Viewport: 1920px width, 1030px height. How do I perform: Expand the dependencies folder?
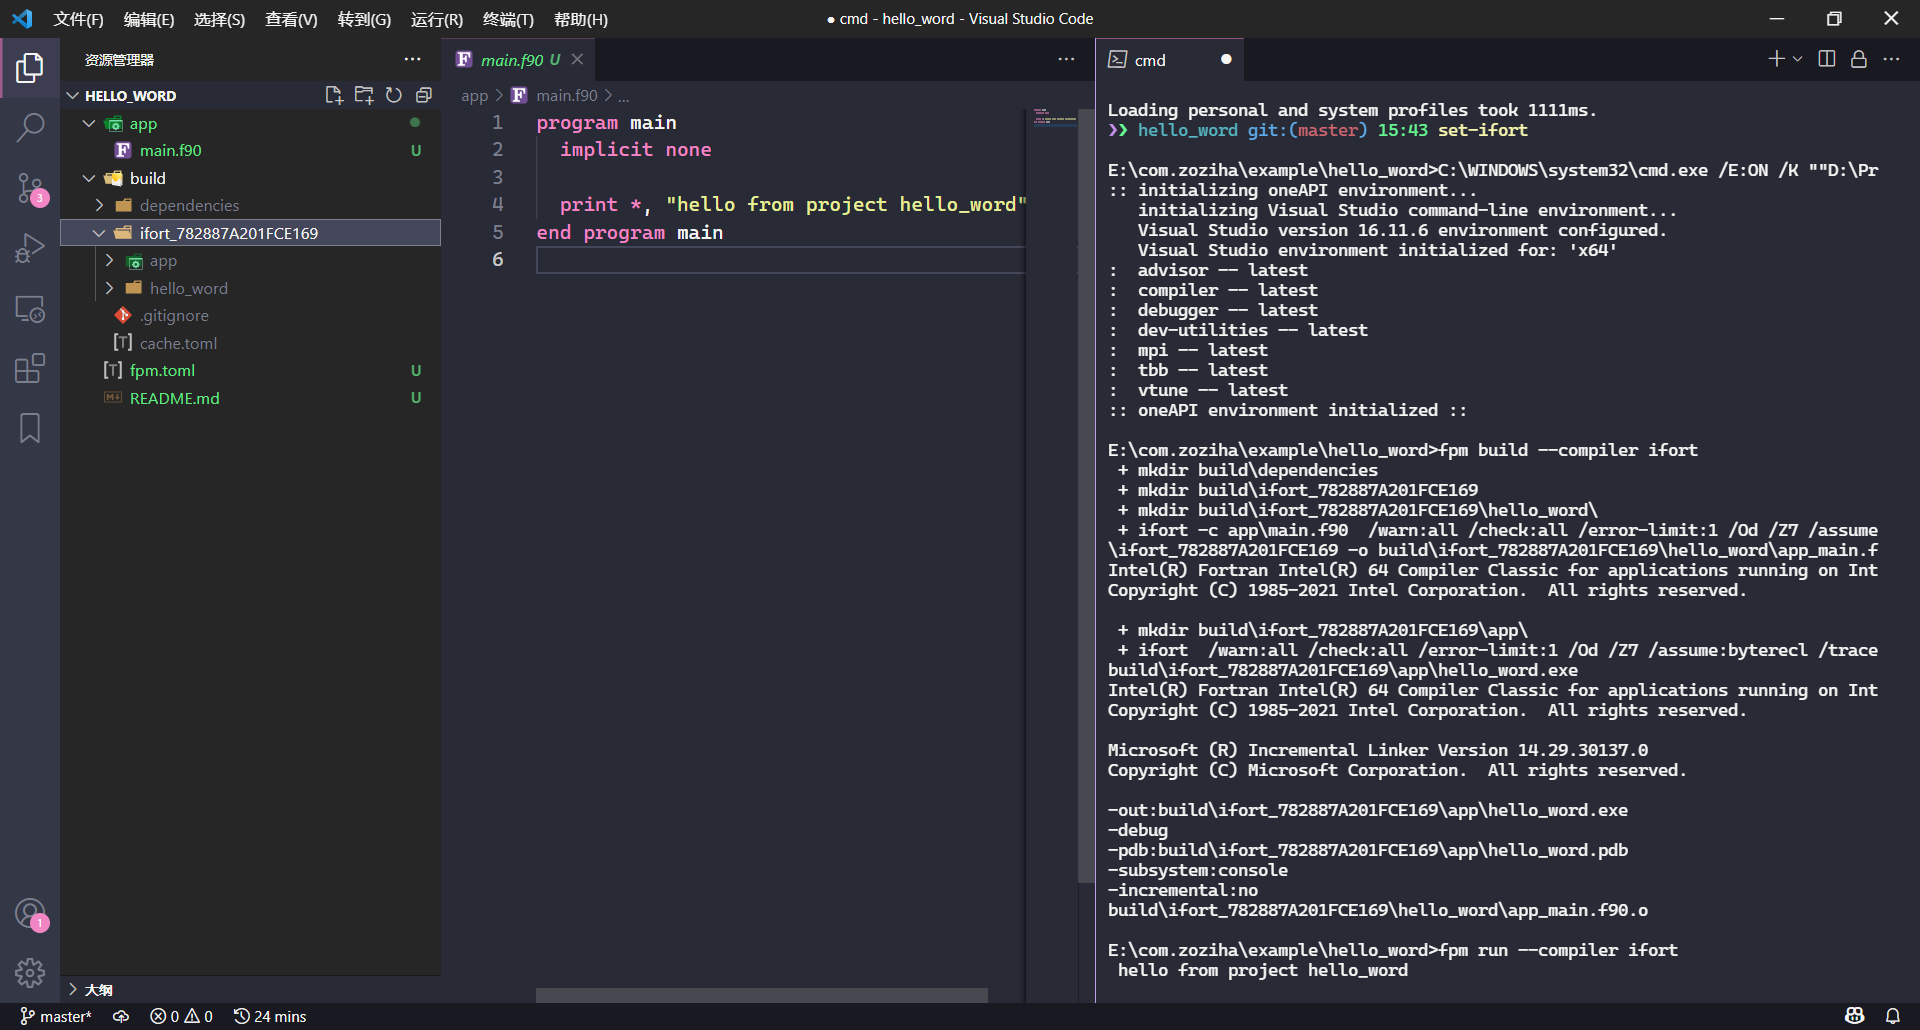pos(99,205)
